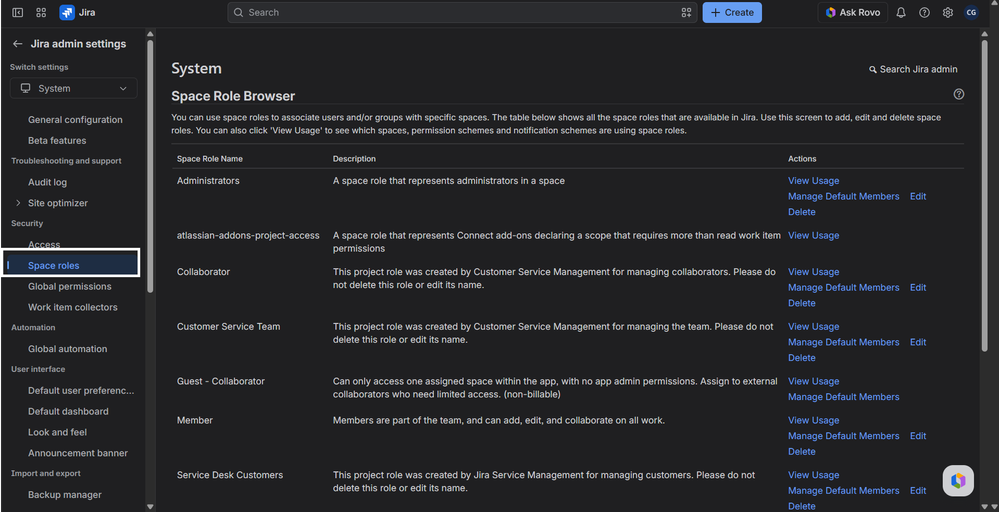Open the floating Rovo chat button
The height and width of the screenshot is (512, 999).
[x=958, y=481]
